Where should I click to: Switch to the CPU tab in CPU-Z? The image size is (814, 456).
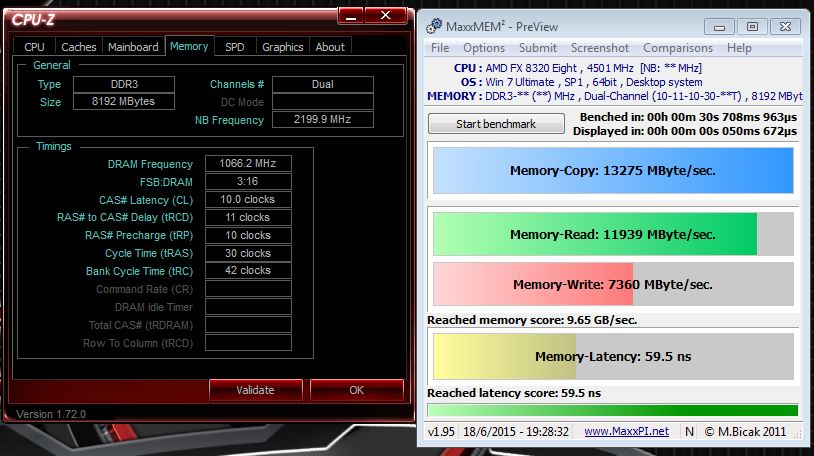pos(34,47)
